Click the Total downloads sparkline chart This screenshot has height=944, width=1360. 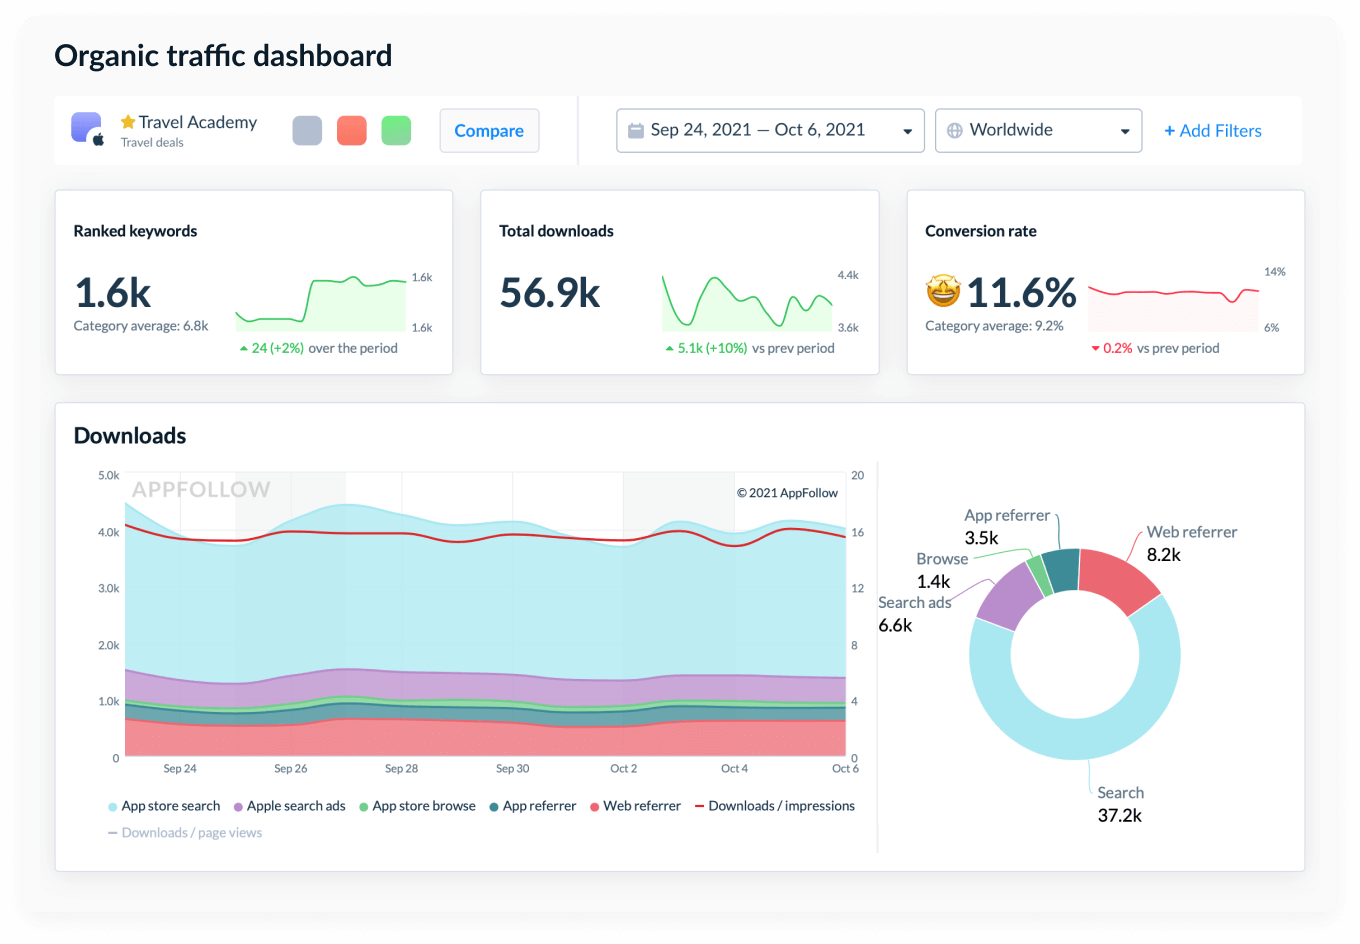(747, 301)
